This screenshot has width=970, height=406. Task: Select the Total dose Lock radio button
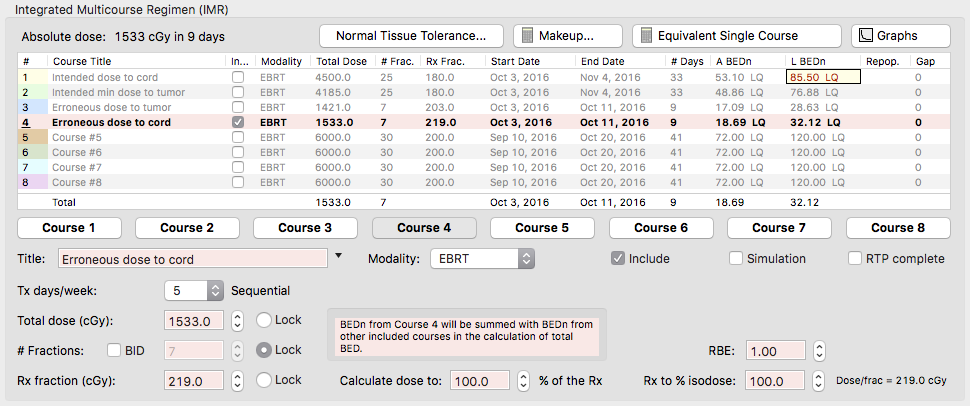click(x=264, y=321)
